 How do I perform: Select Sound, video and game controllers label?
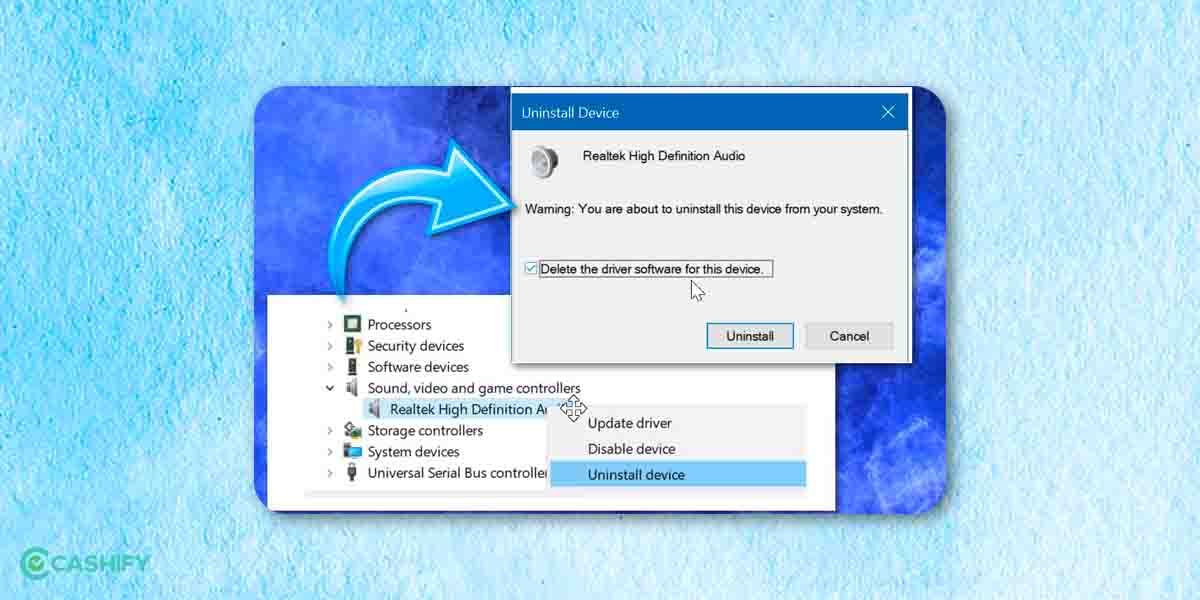(x=474, y=388)
